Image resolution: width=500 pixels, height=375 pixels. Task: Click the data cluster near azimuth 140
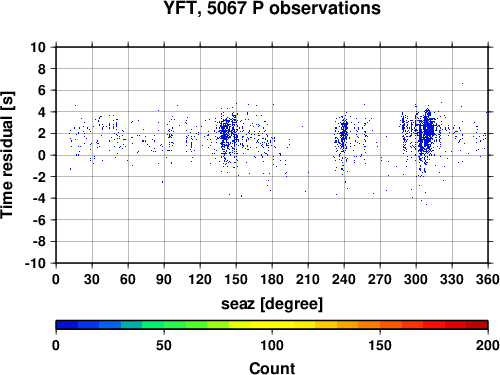click(x=227, y=133)
